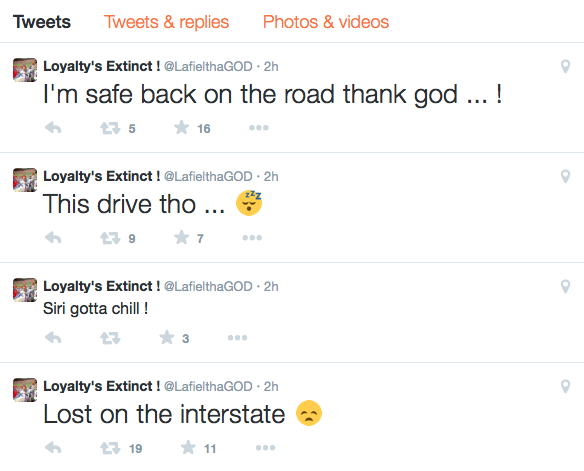584x471 pixels.
Task: Retweet the "Siri gotta chill" tweet
Action: tap(110, 338)
